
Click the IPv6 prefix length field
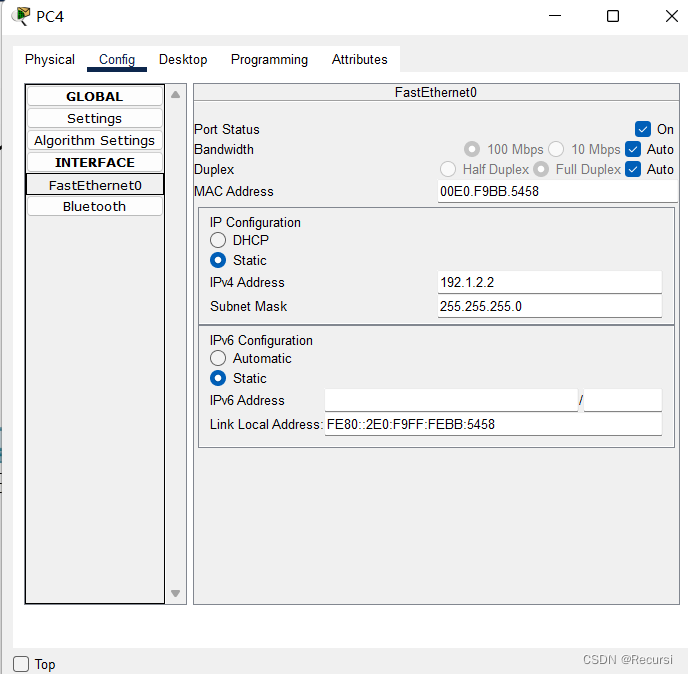coord(623,400)
